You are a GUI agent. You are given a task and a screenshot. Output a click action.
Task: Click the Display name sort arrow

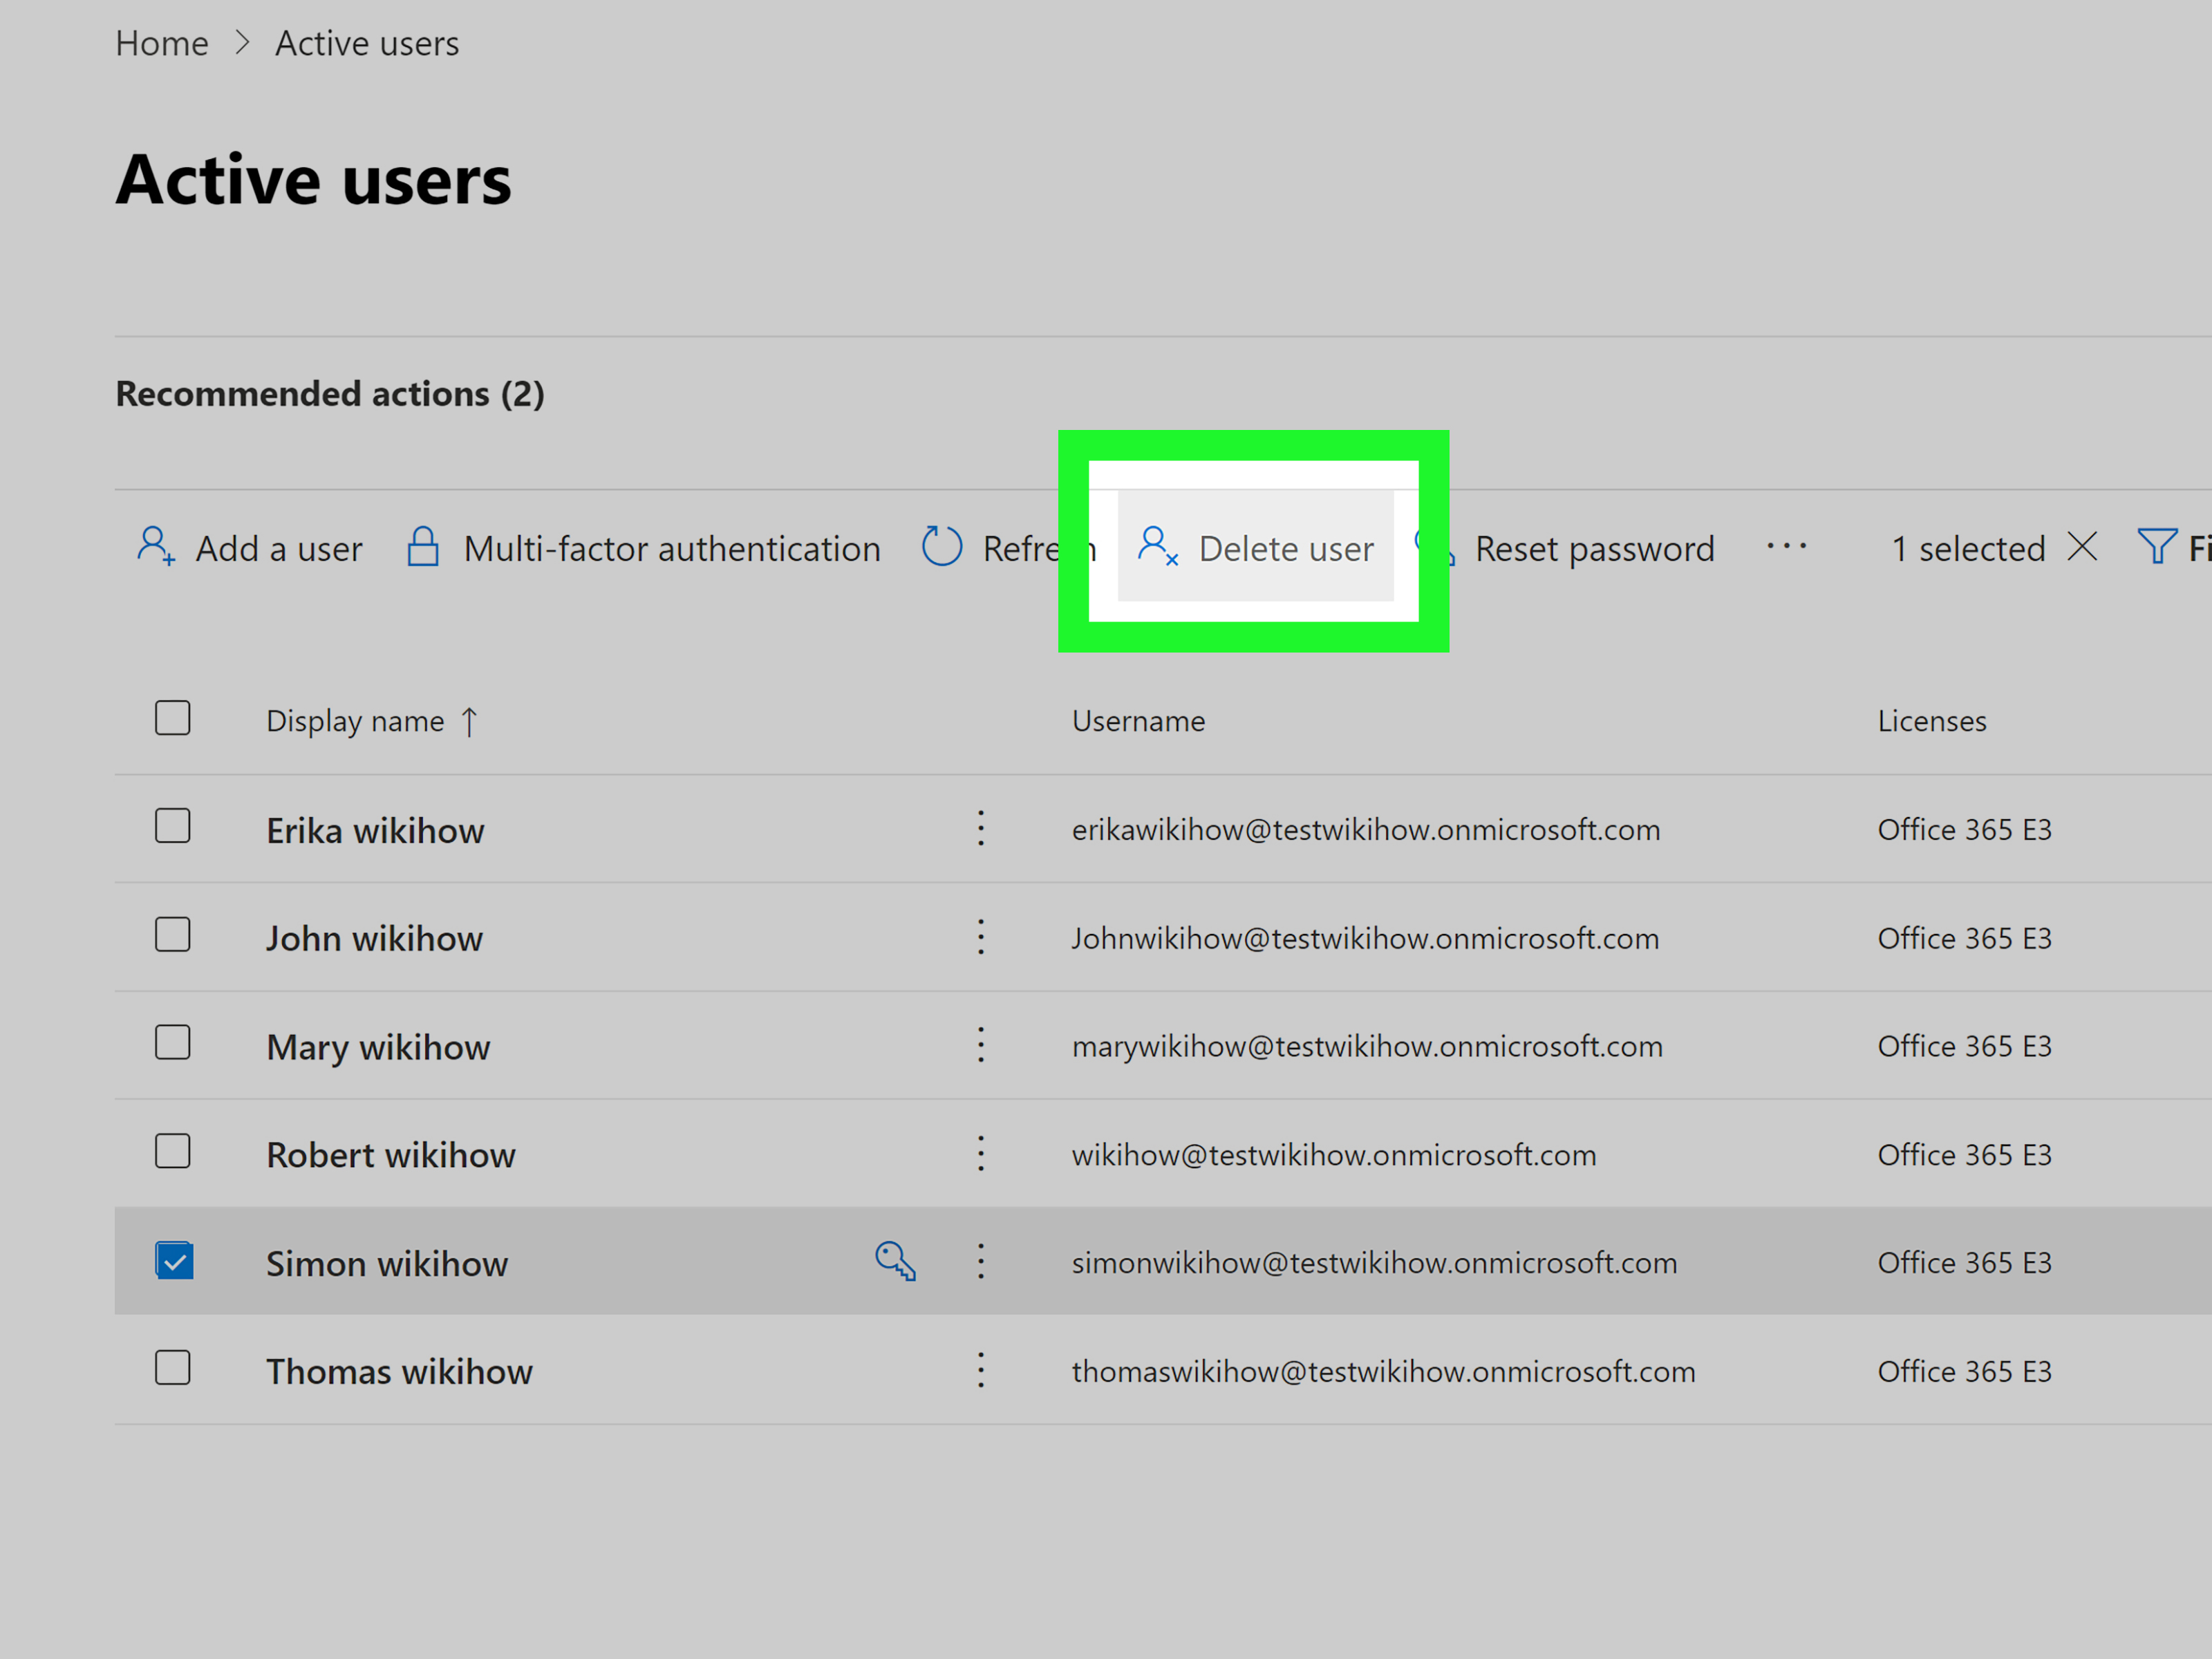(469, 721)
